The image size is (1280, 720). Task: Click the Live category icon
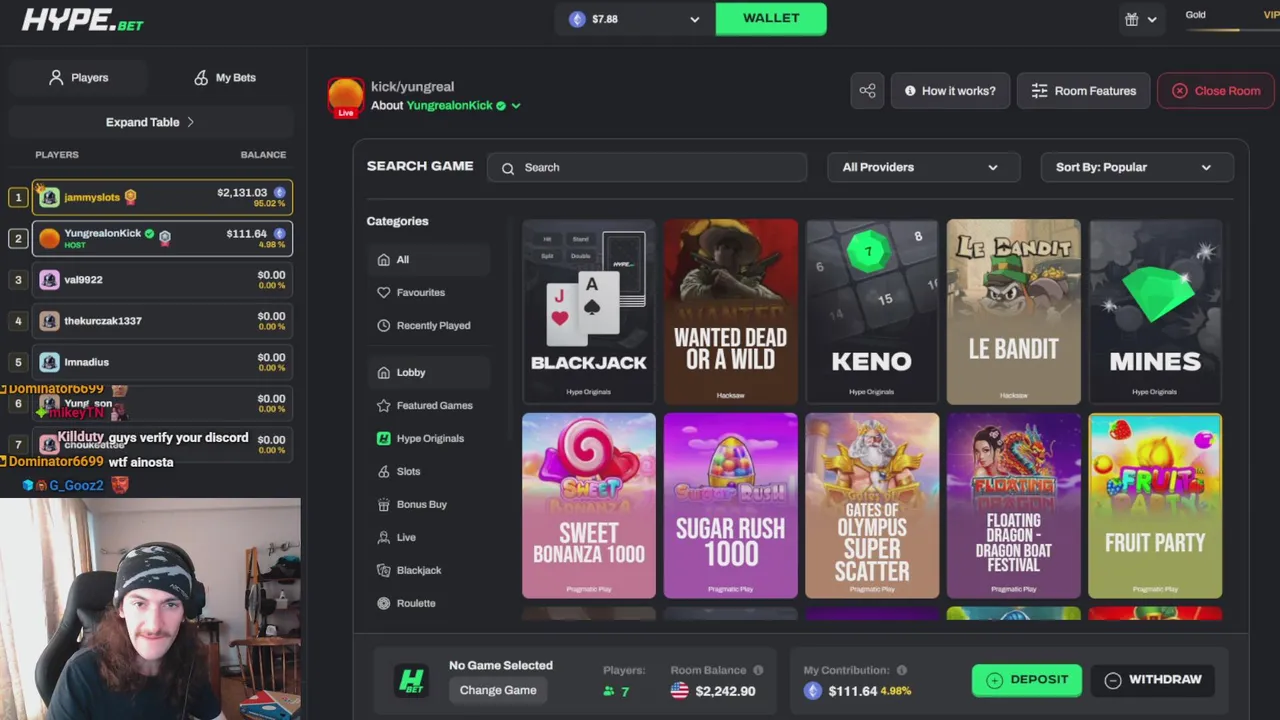[383, 538]
